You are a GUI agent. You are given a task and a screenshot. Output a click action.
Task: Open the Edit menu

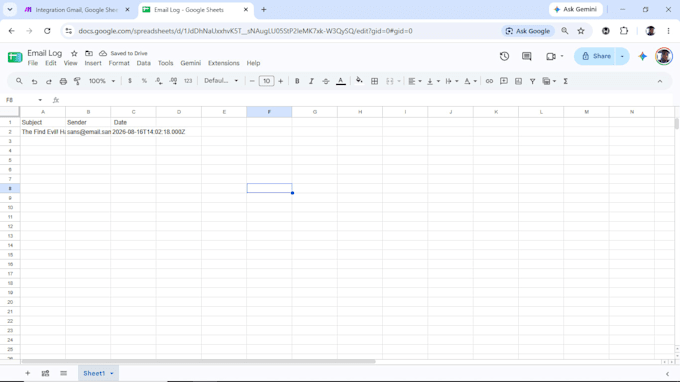(x=51, y=63)
